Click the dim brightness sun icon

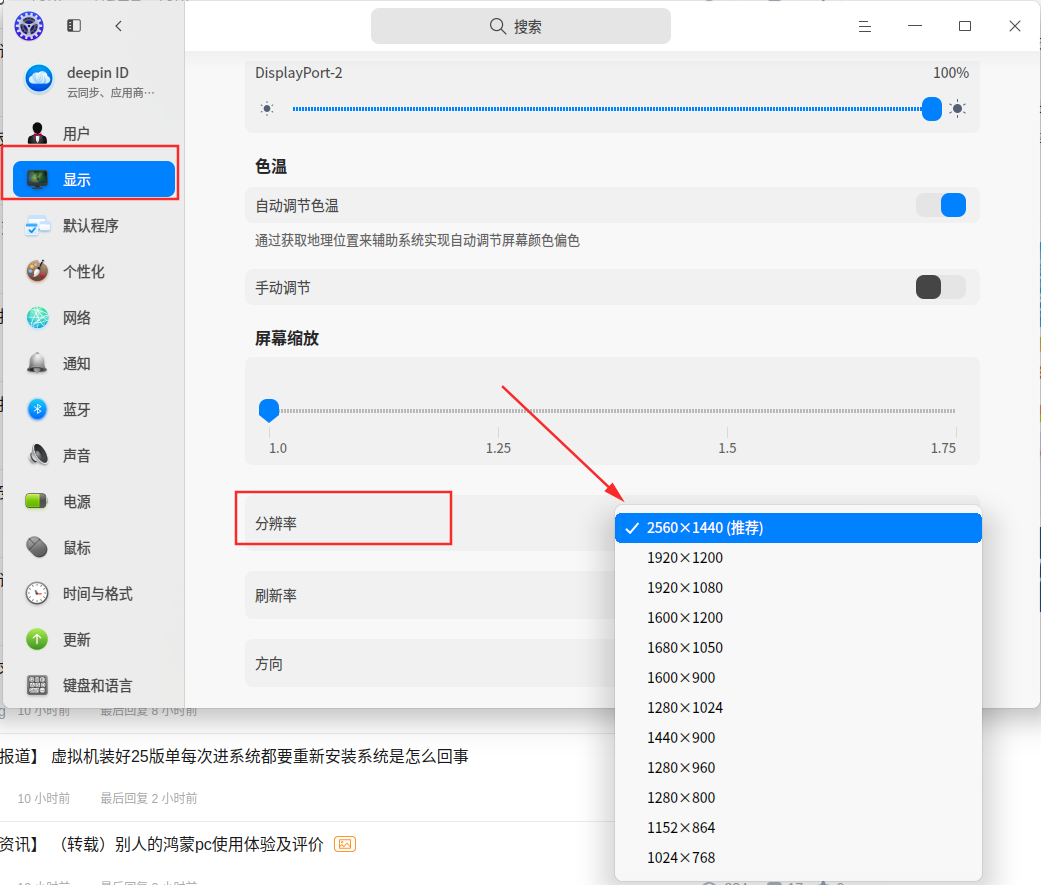[x=267, y=109]
